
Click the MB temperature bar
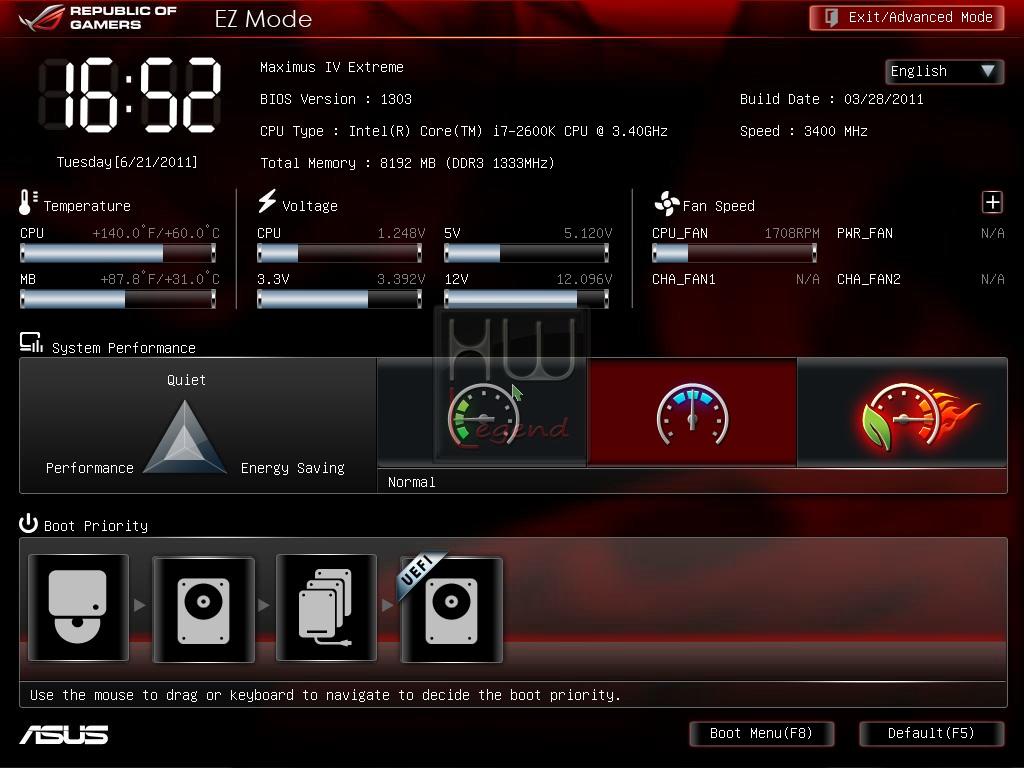118,299
